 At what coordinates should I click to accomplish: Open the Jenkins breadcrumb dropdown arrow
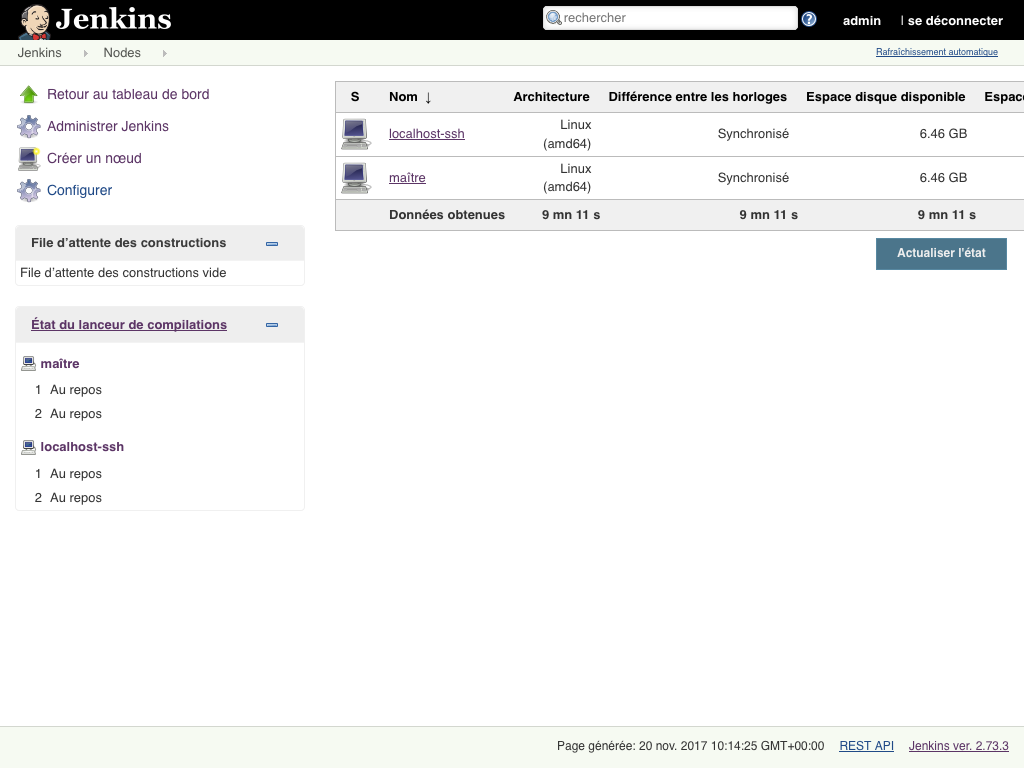pyautogui.click(x=85, y=53)
